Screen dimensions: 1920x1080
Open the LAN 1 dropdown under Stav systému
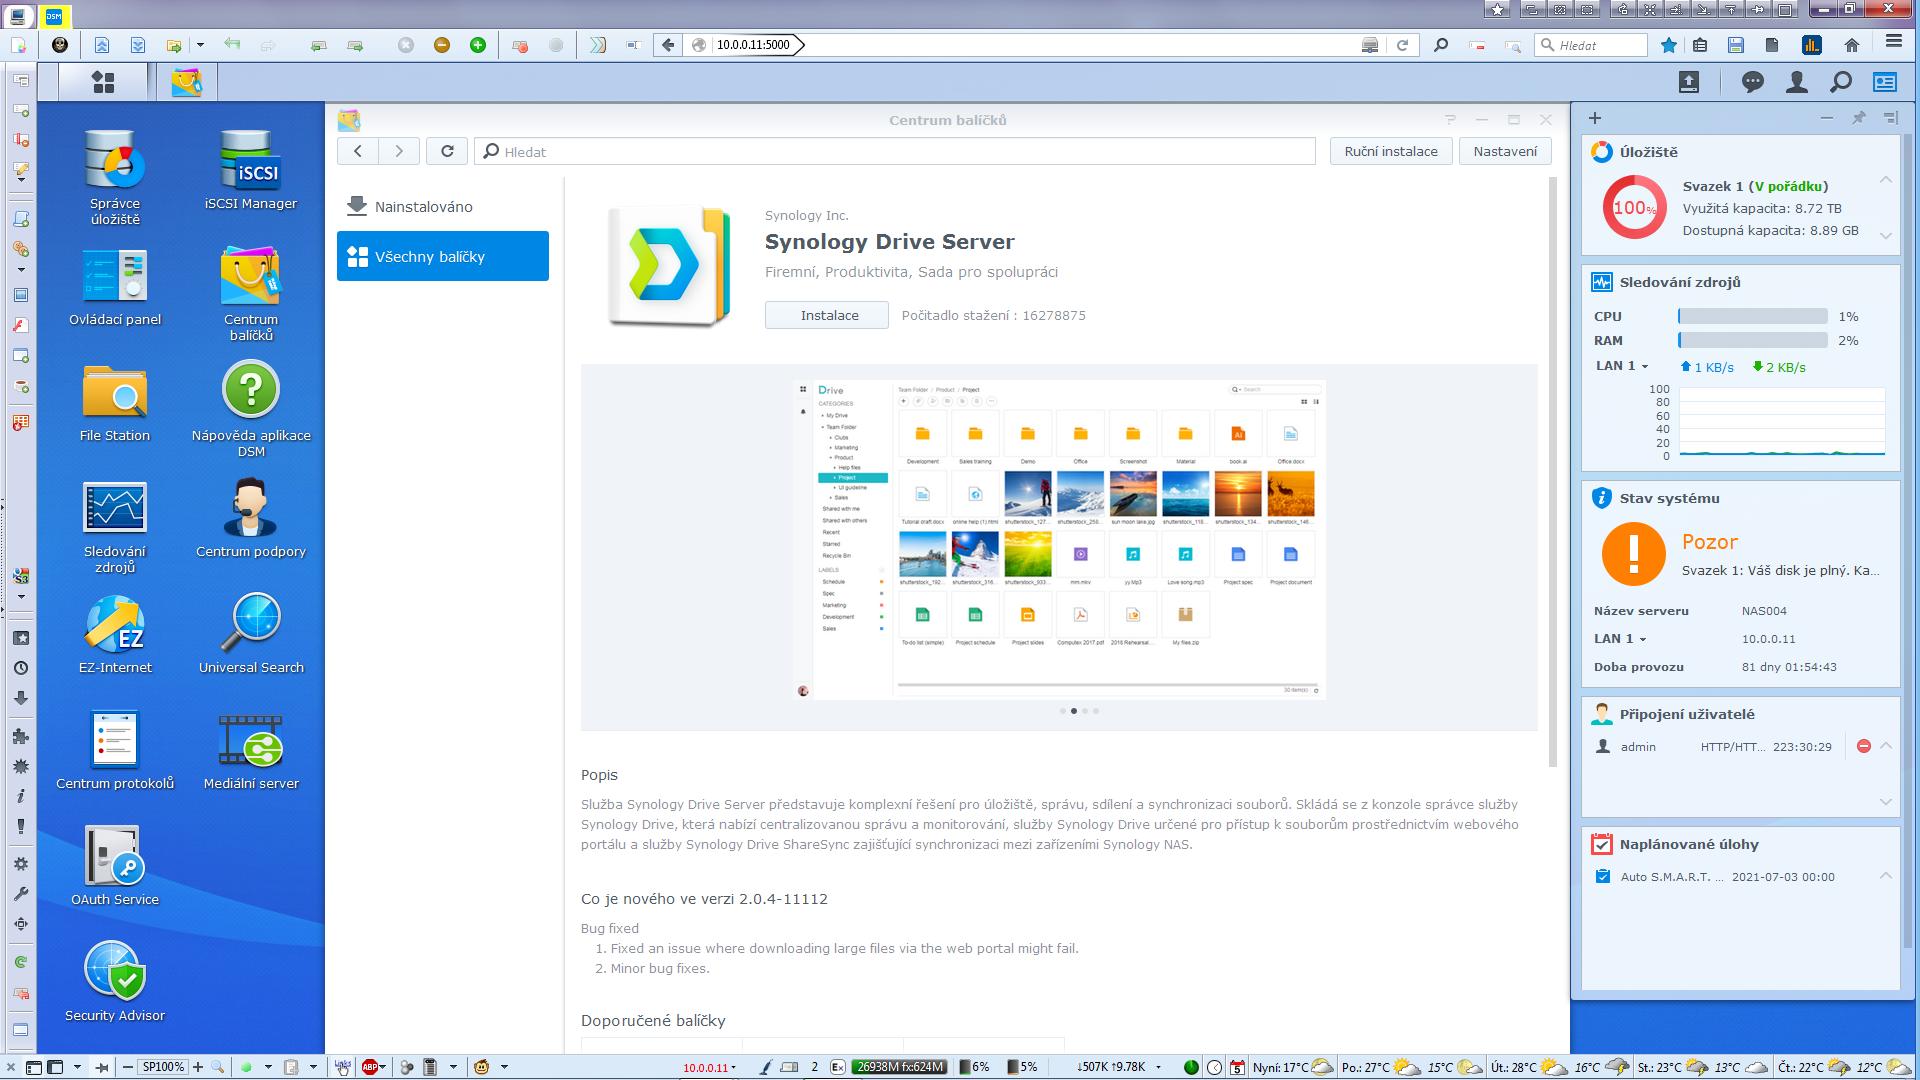pos(1620,639)
